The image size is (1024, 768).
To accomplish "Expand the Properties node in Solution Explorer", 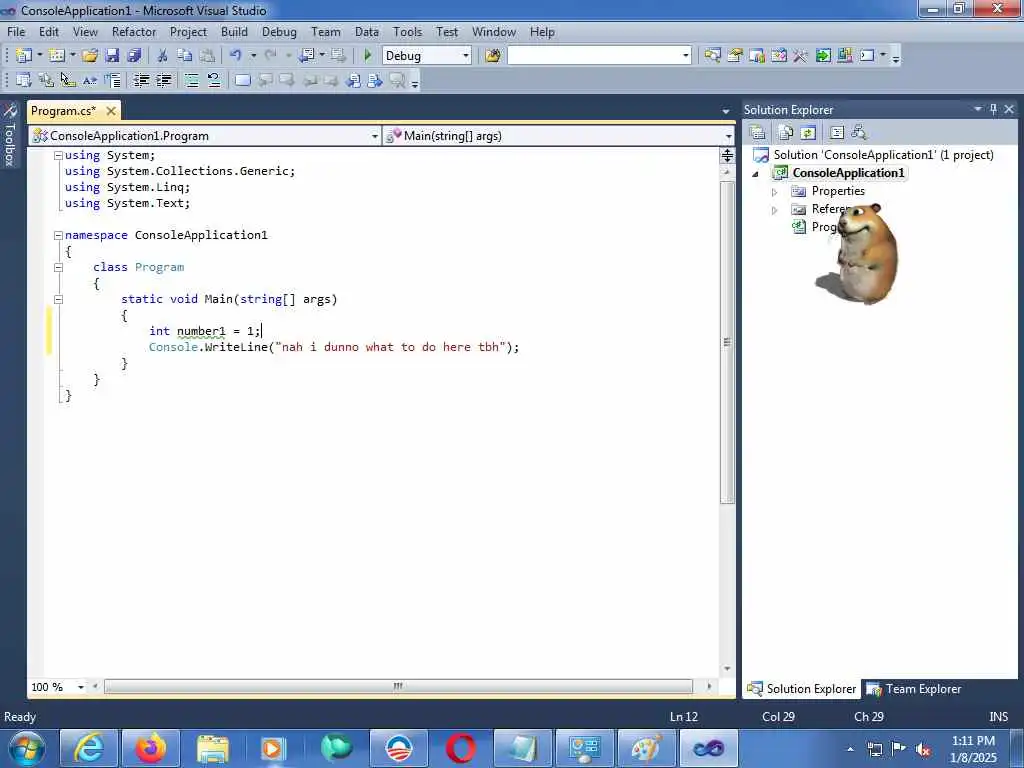I will click(x=775, y=192).
